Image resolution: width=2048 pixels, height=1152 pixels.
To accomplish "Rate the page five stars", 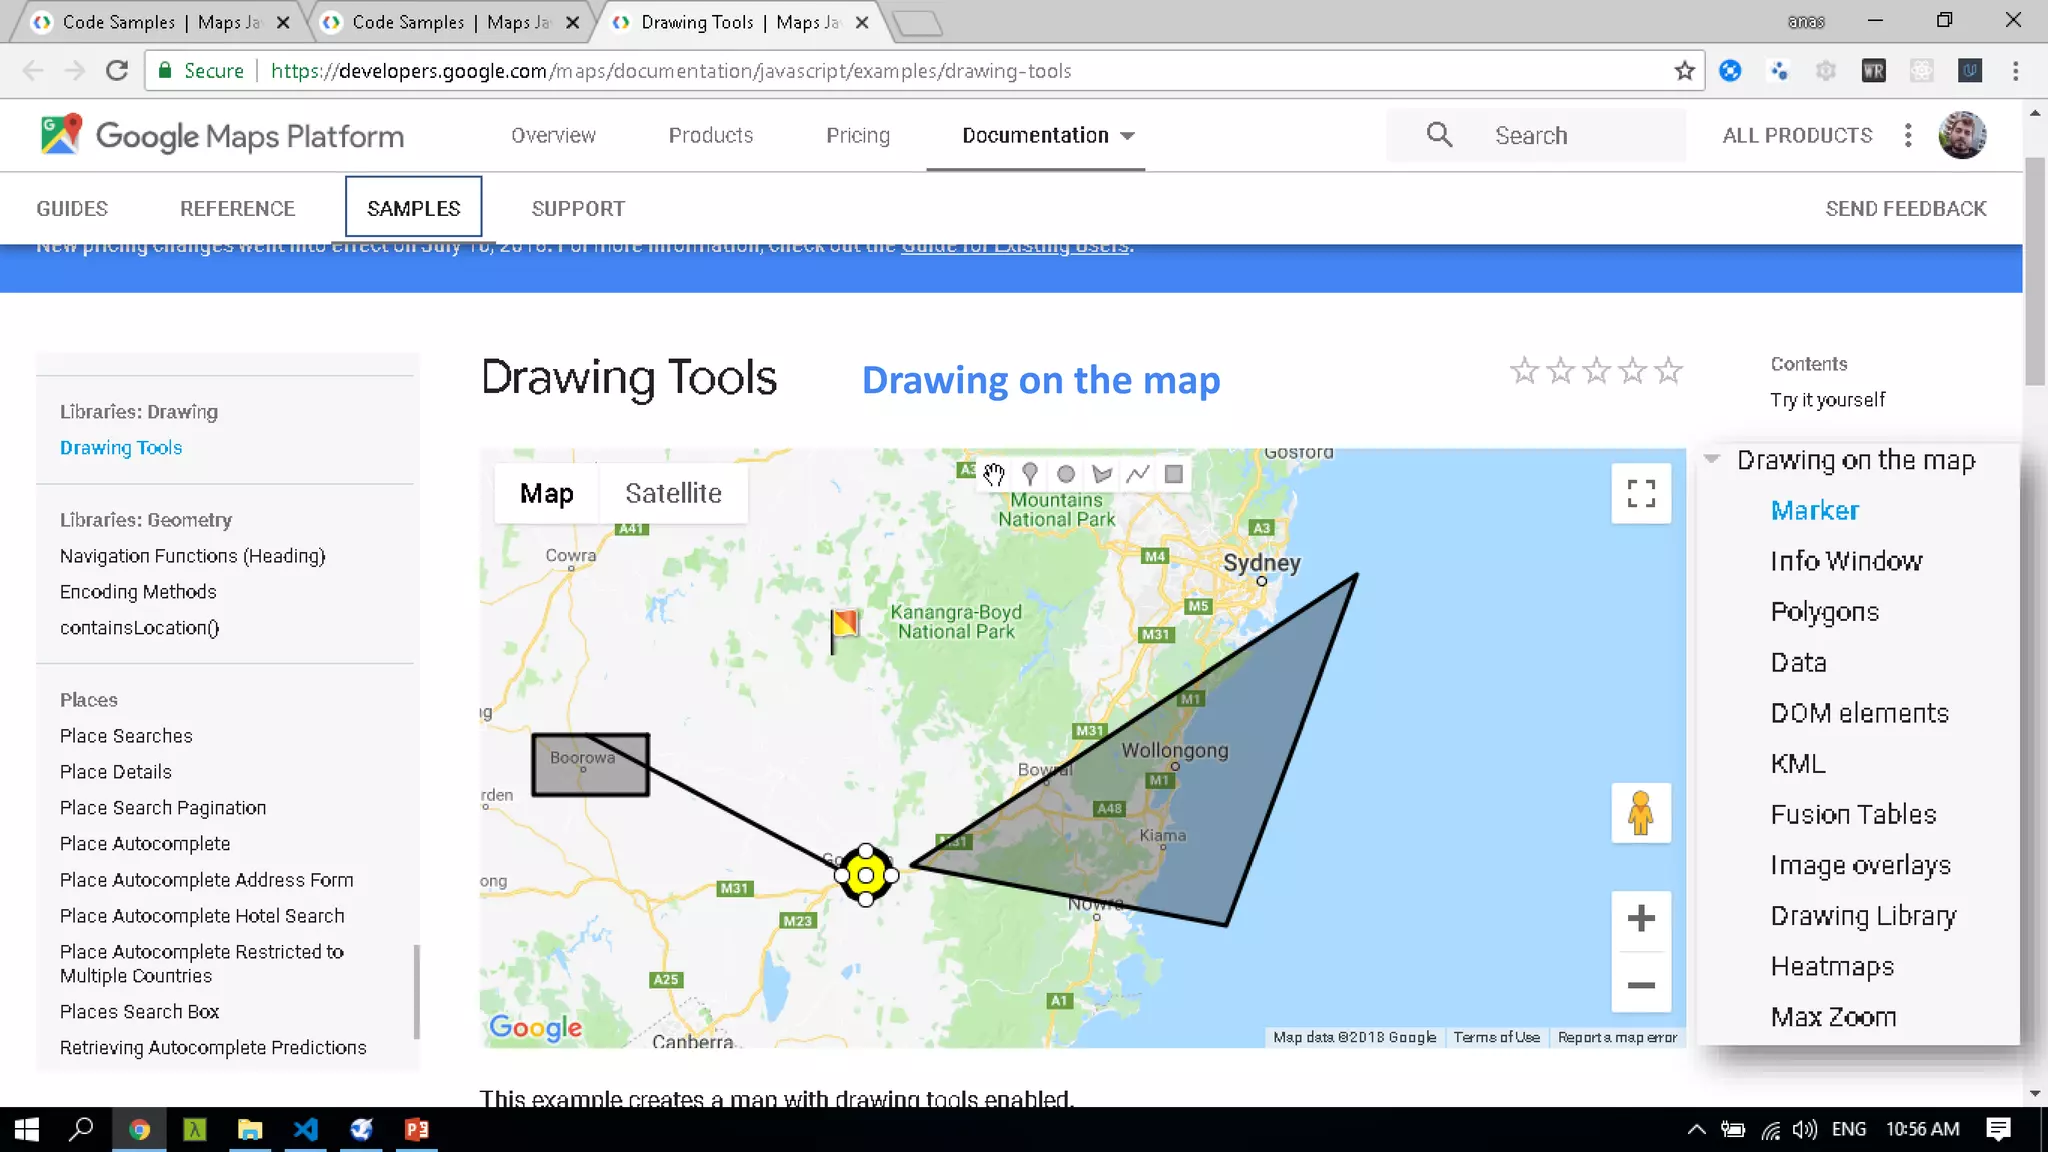I will coord(1668,371).
